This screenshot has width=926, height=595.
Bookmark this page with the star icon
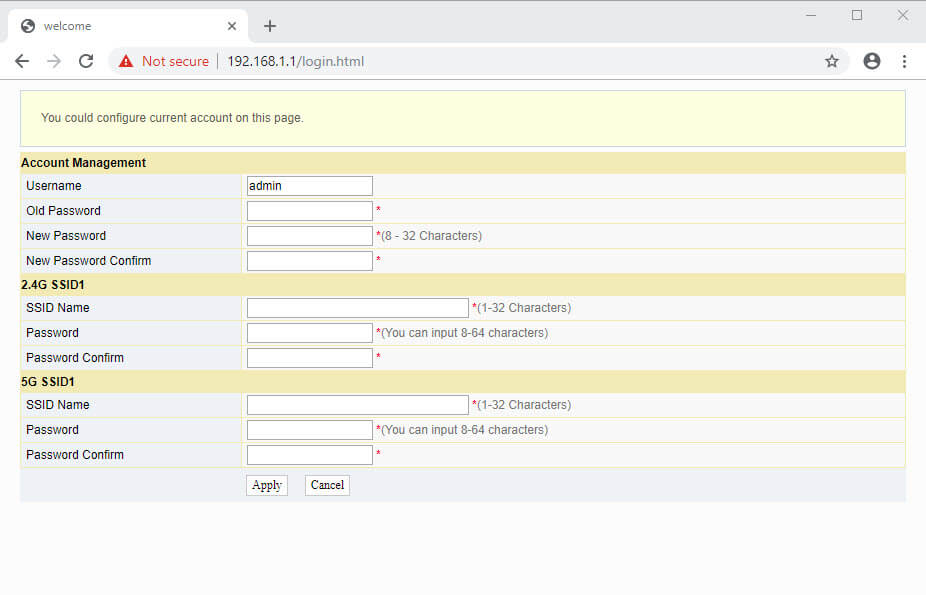(831, 61)
